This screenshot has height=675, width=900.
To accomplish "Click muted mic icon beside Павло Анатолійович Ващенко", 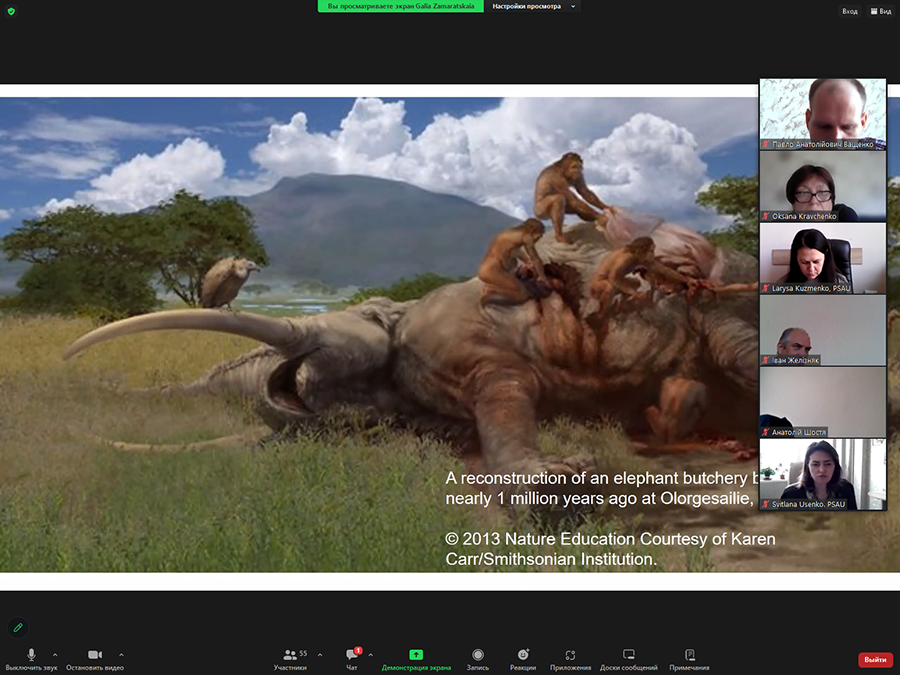I will point(766,145).
